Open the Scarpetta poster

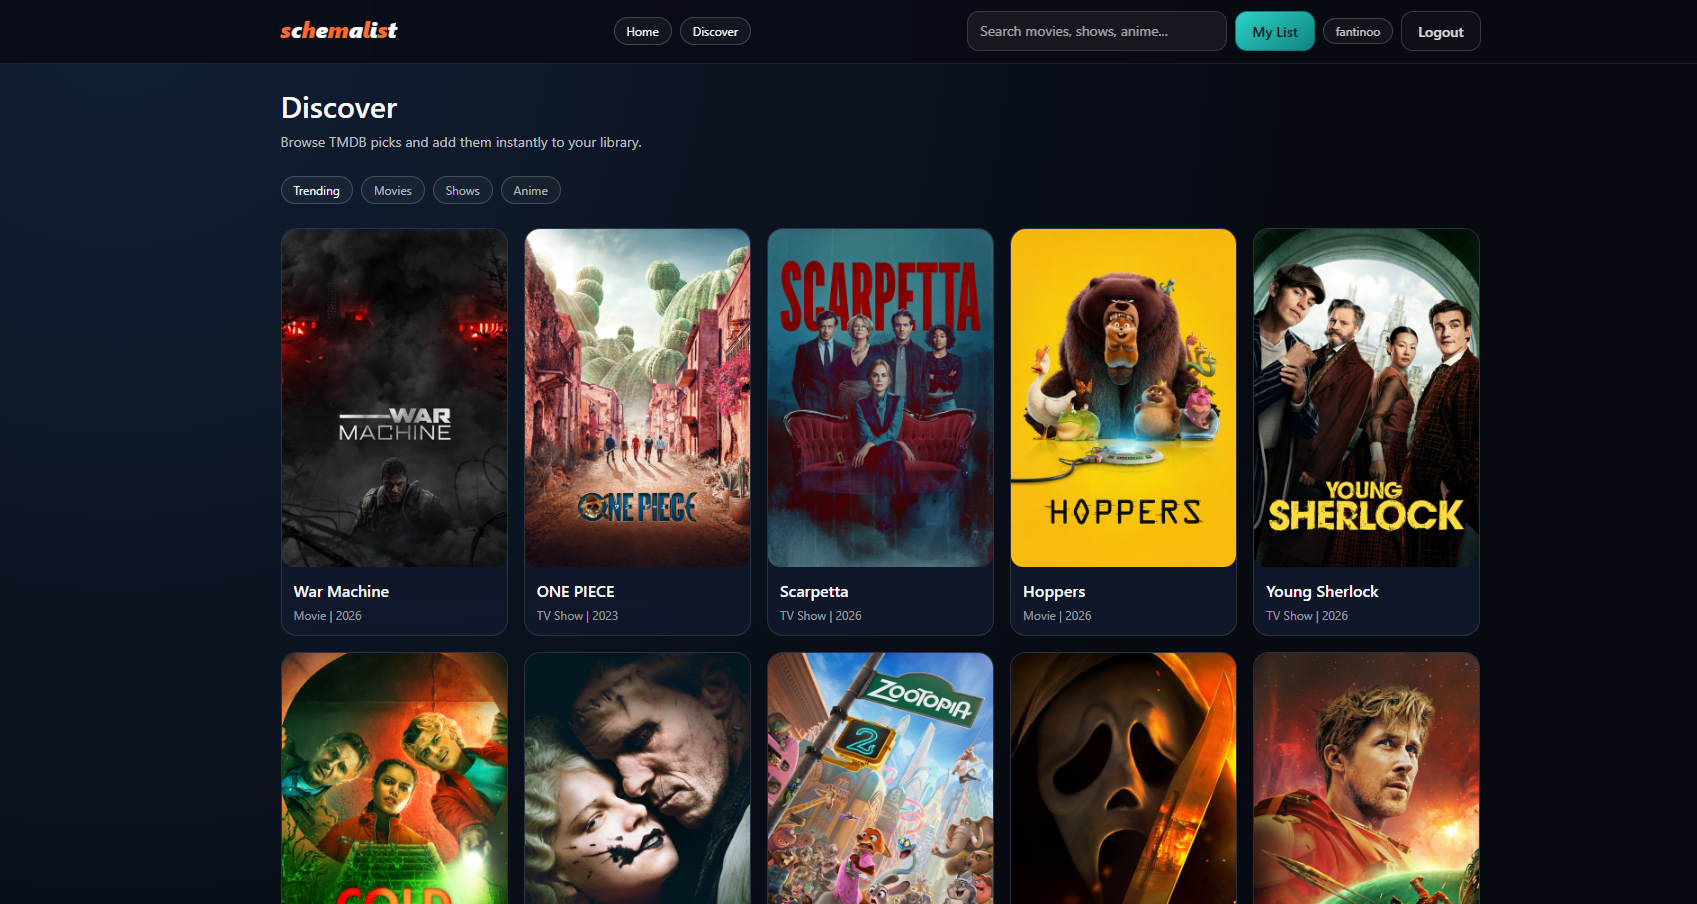point(880,398)
